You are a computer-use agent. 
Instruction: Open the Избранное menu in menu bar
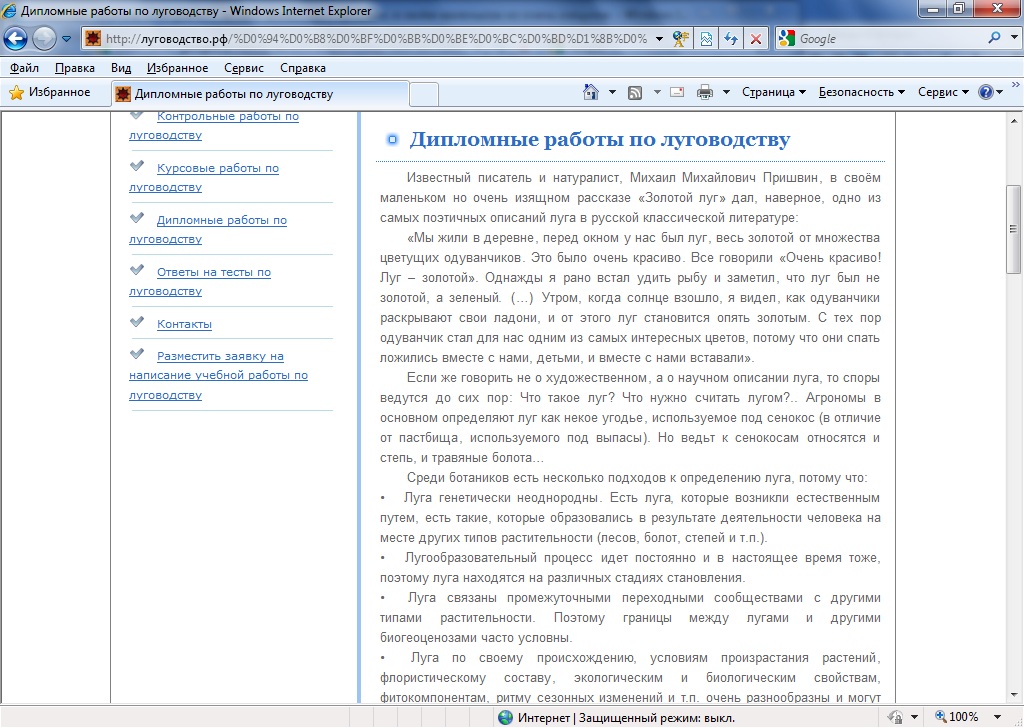click(x=177, y=68)
